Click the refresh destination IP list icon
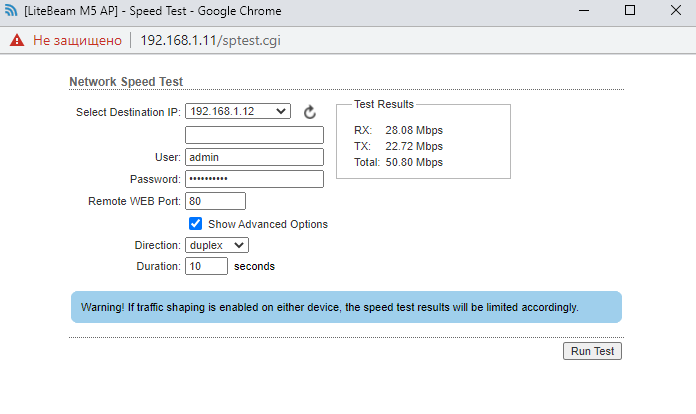Viewport: 696px width, 414px height. coord(310,112)
